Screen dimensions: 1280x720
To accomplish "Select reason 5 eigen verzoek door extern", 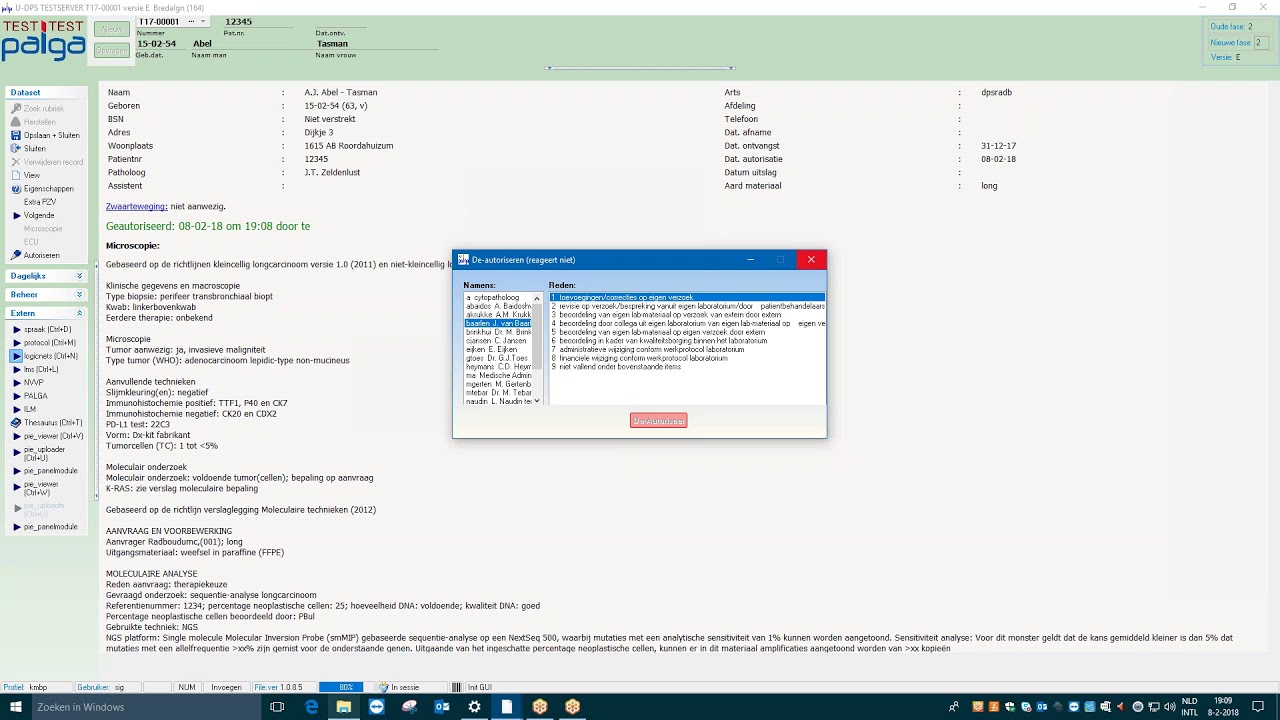I will click(687, 332).
